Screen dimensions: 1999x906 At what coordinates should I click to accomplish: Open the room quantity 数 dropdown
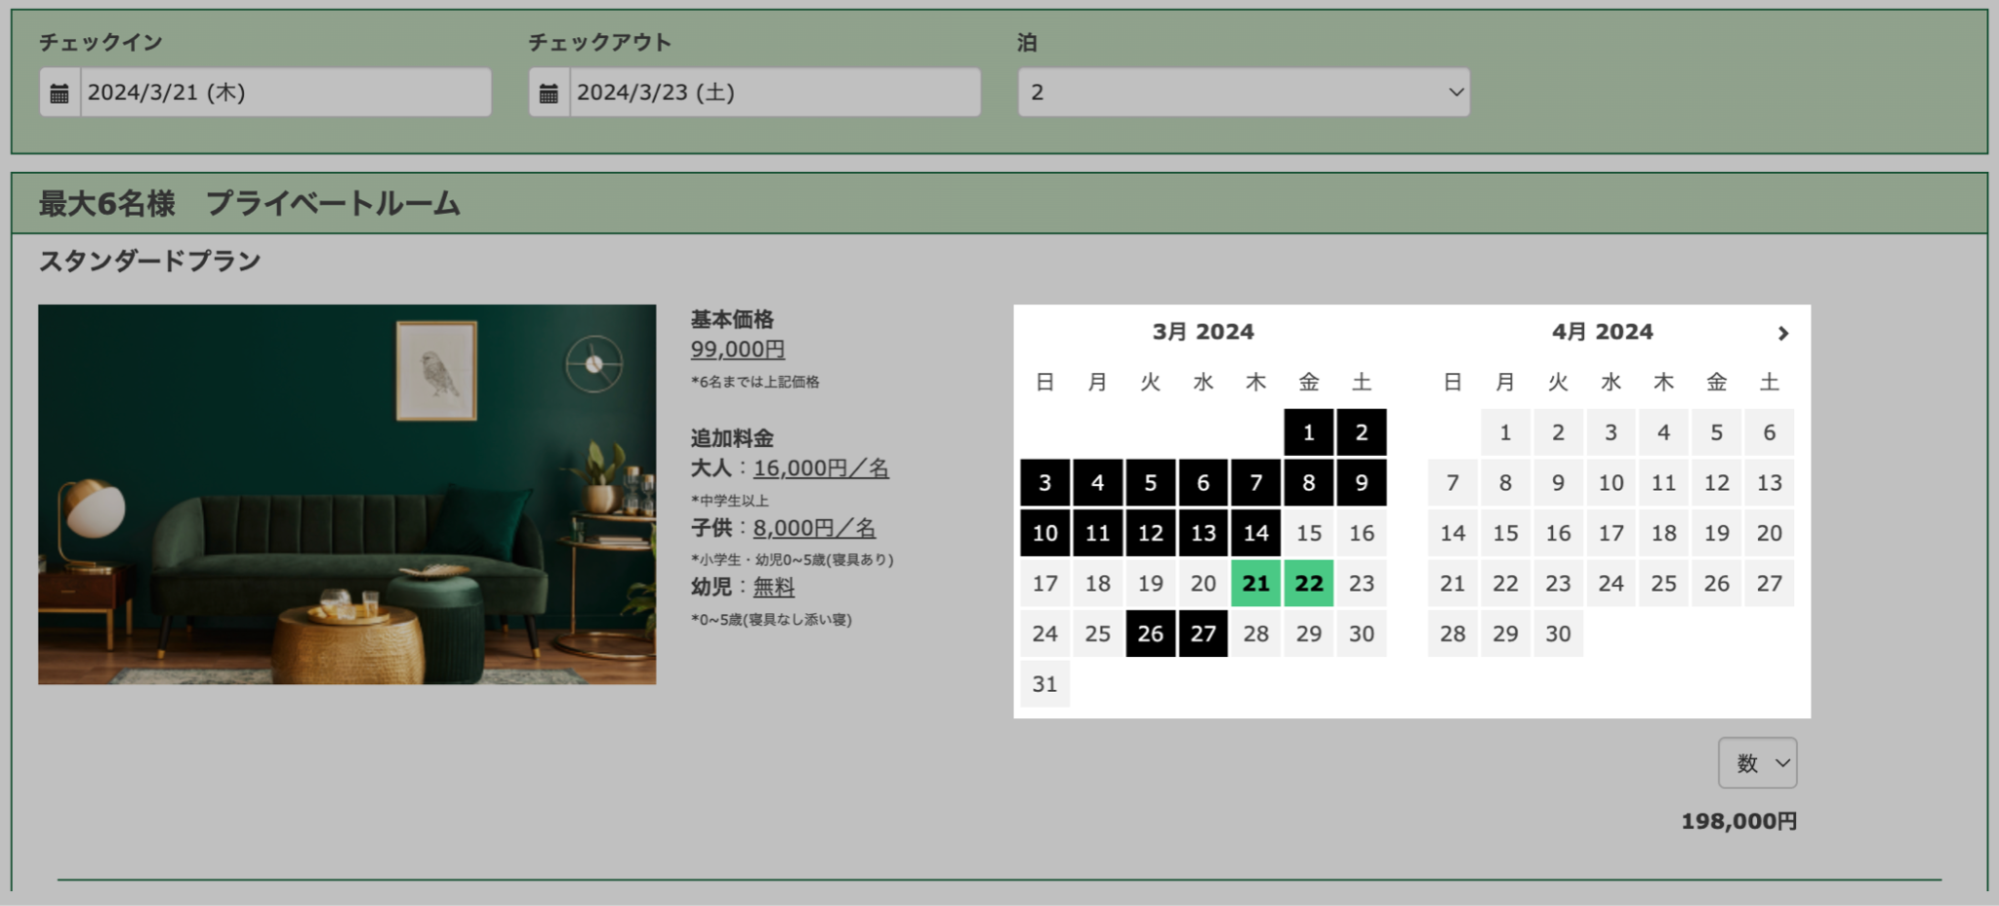(1757, 763)
